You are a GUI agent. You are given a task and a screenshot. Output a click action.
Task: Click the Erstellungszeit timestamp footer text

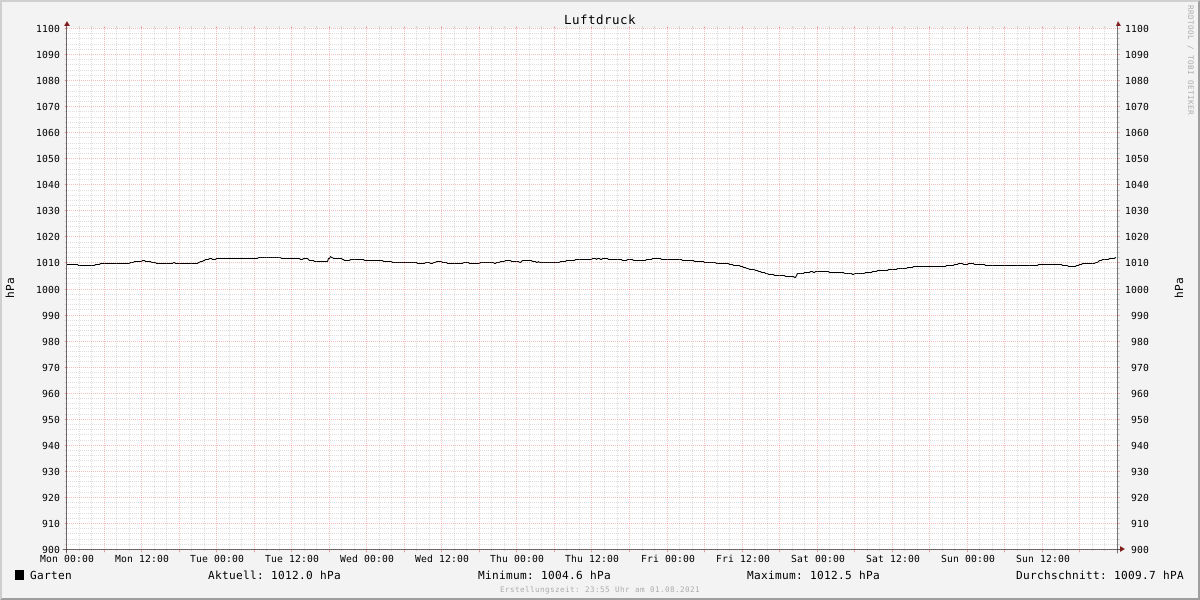(x=600, y=589)
